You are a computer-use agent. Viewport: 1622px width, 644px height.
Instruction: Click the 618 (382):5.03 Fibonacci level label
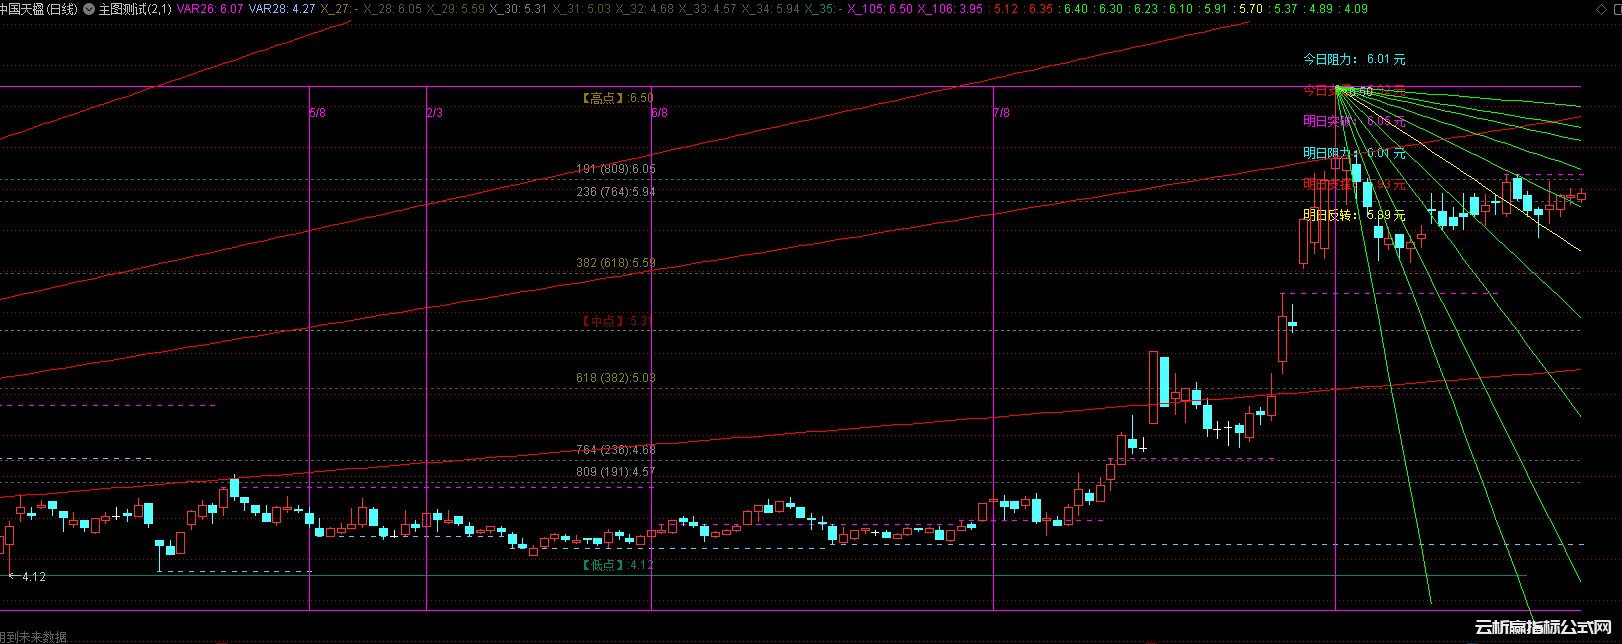coord(615,378)
